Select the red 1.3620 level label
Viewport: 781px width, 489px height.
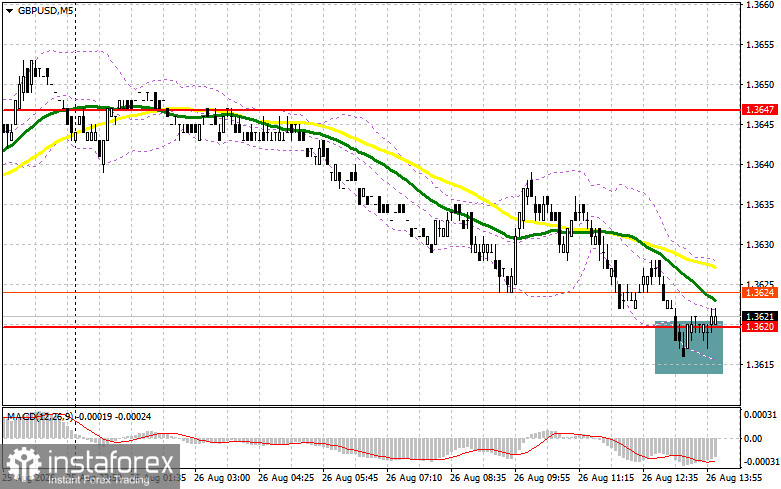pos(760,327)
